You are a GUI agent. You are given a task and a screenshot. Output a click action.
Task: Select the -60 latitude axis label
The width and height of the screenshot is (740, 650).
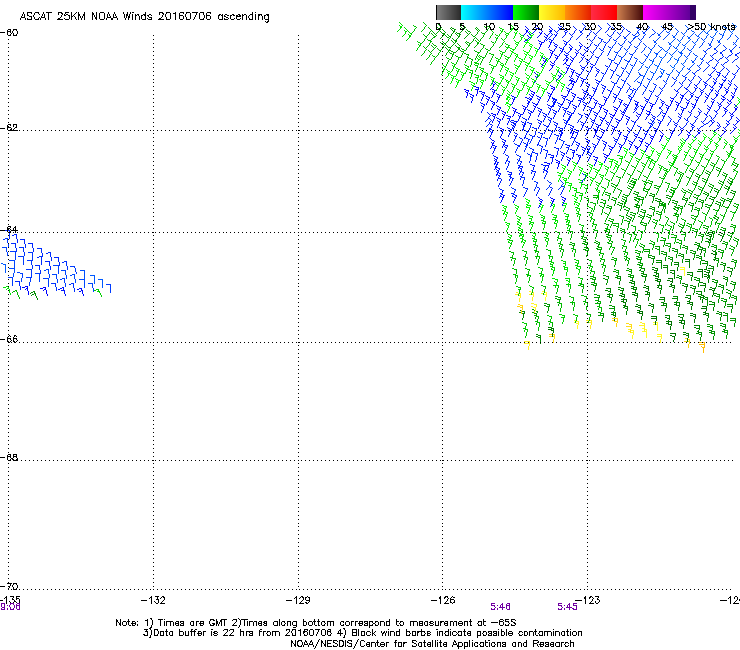9,33
